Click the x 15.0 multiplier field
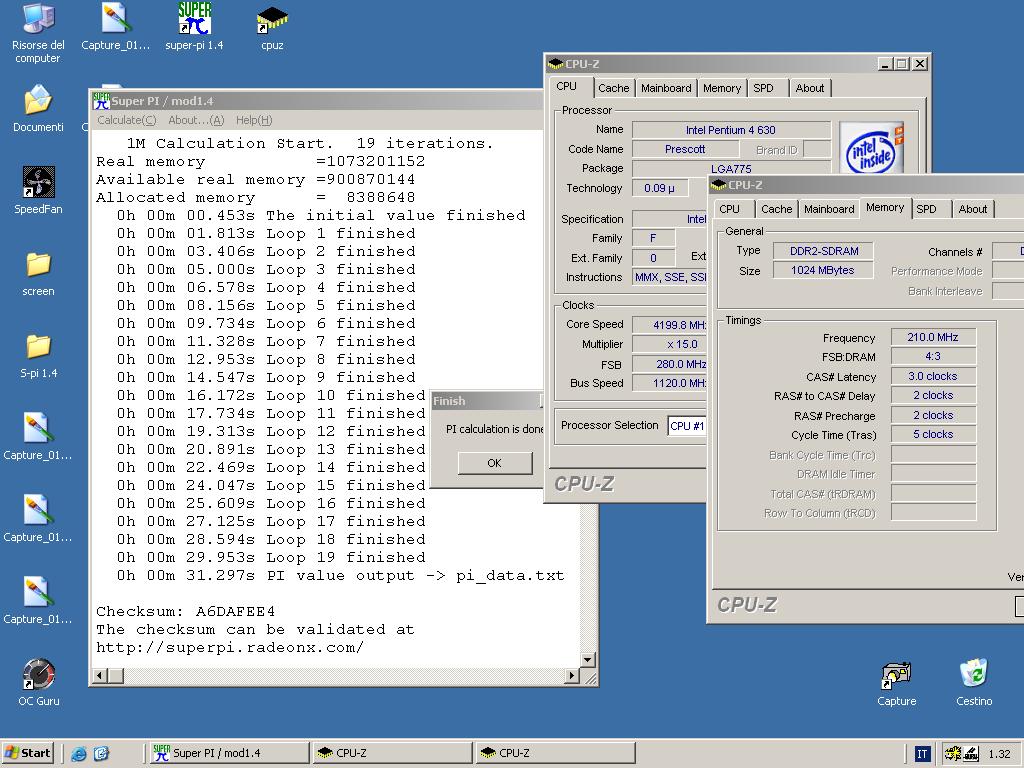This screenshot has height=768, width=1024. click(x=670, y=344)
